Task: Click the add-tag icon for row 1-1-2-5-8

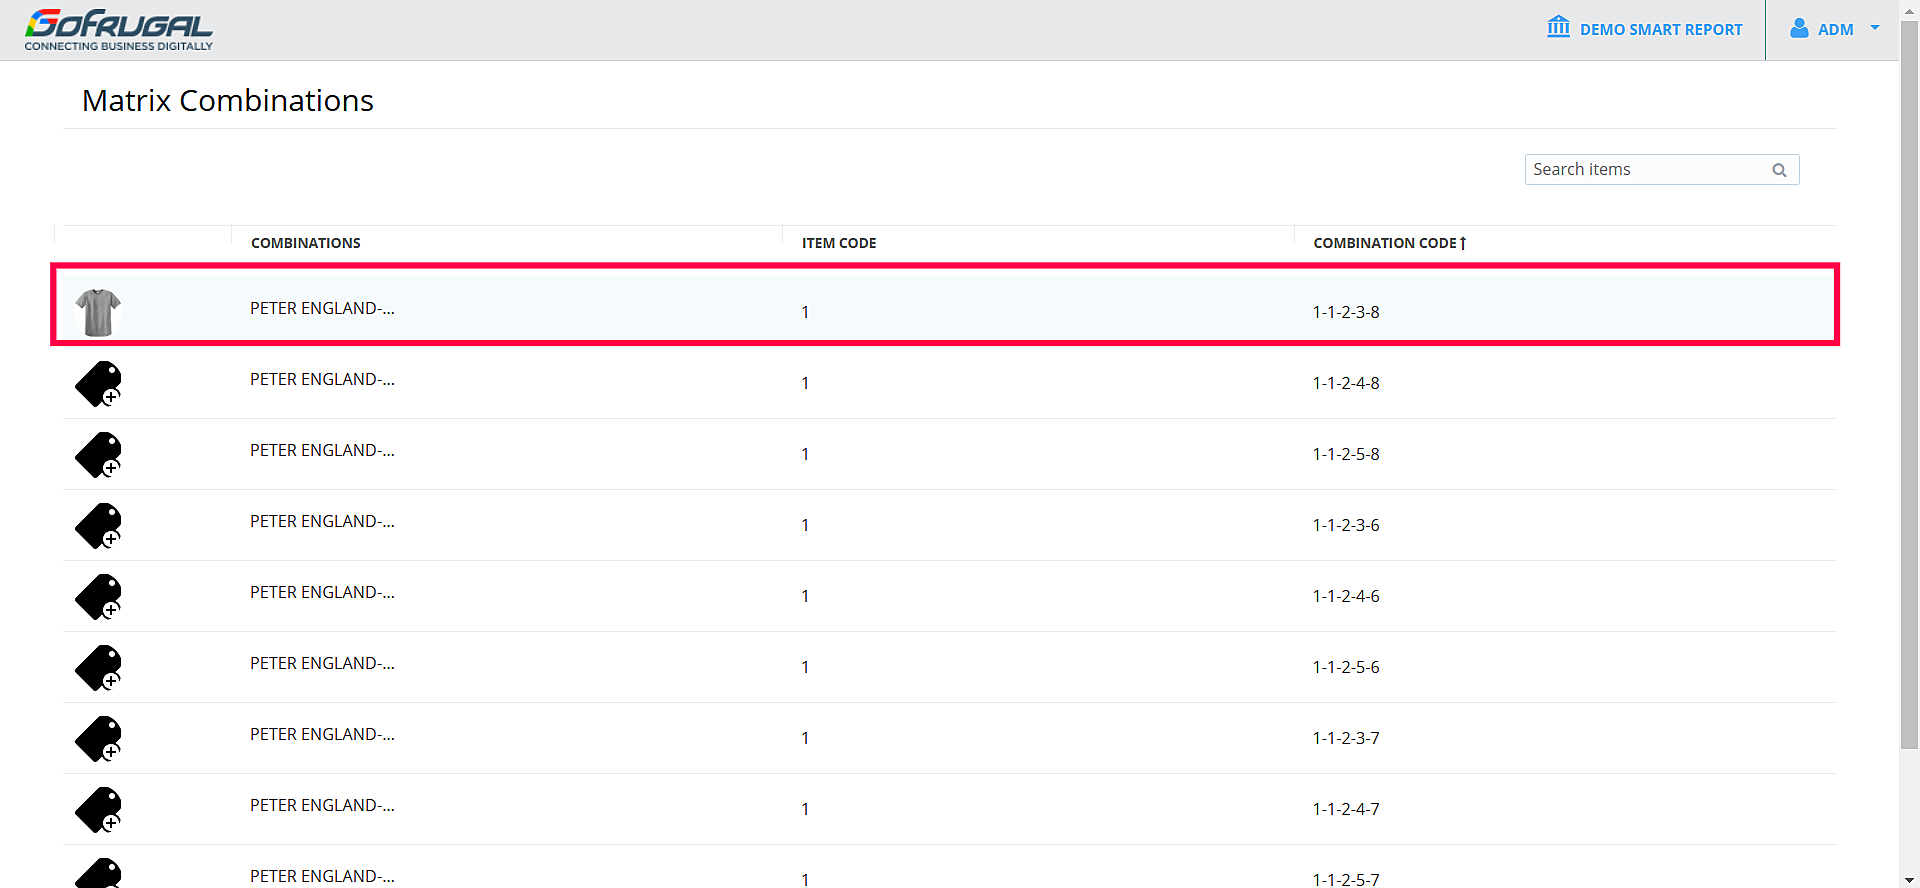Action: pos(98,455)
